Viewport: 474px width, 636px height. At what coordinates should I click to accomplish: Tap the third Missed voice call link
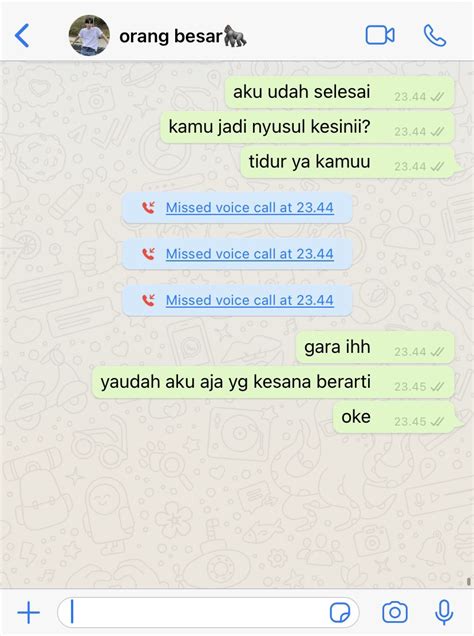click(250, 300)
